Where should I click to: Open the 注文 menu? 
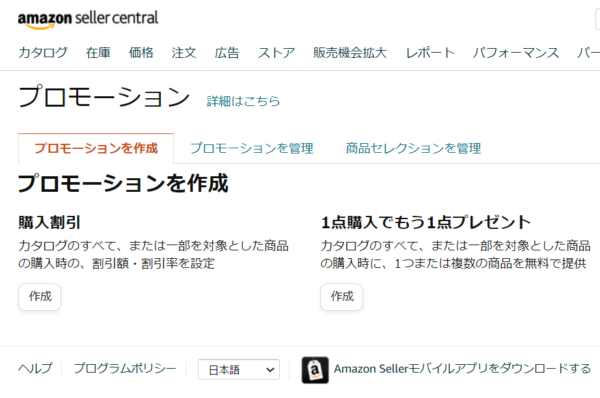(x=184, y=52)
